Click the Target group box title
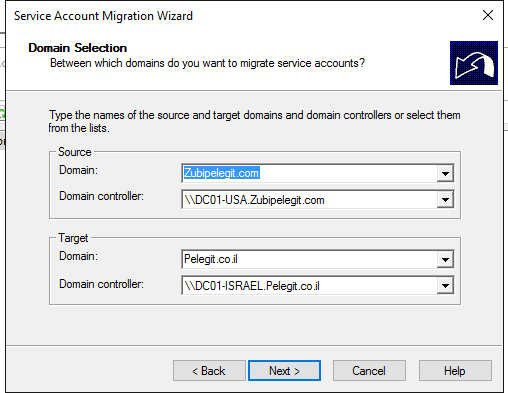508x393 pixels. tap(73, 238)
